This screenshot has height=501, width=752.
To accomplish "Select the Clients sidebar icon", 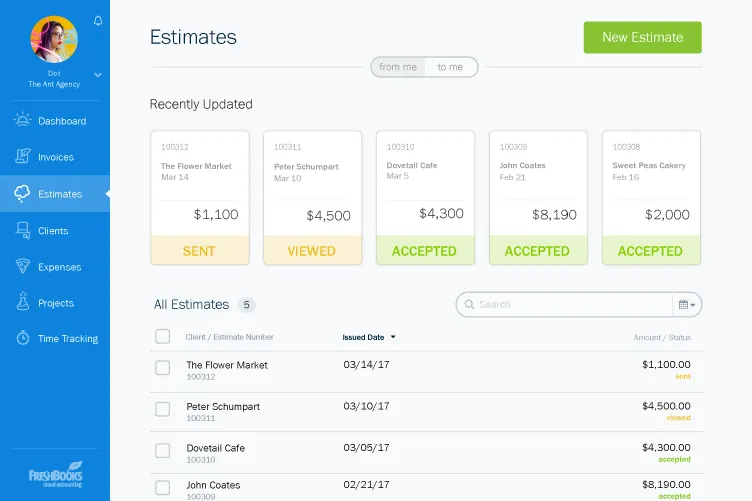I will click(x=23, y=230).
